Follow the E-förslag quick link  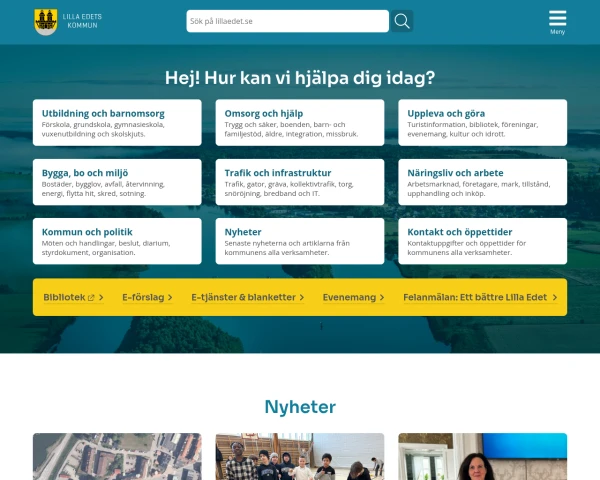(x=147, y=297)
